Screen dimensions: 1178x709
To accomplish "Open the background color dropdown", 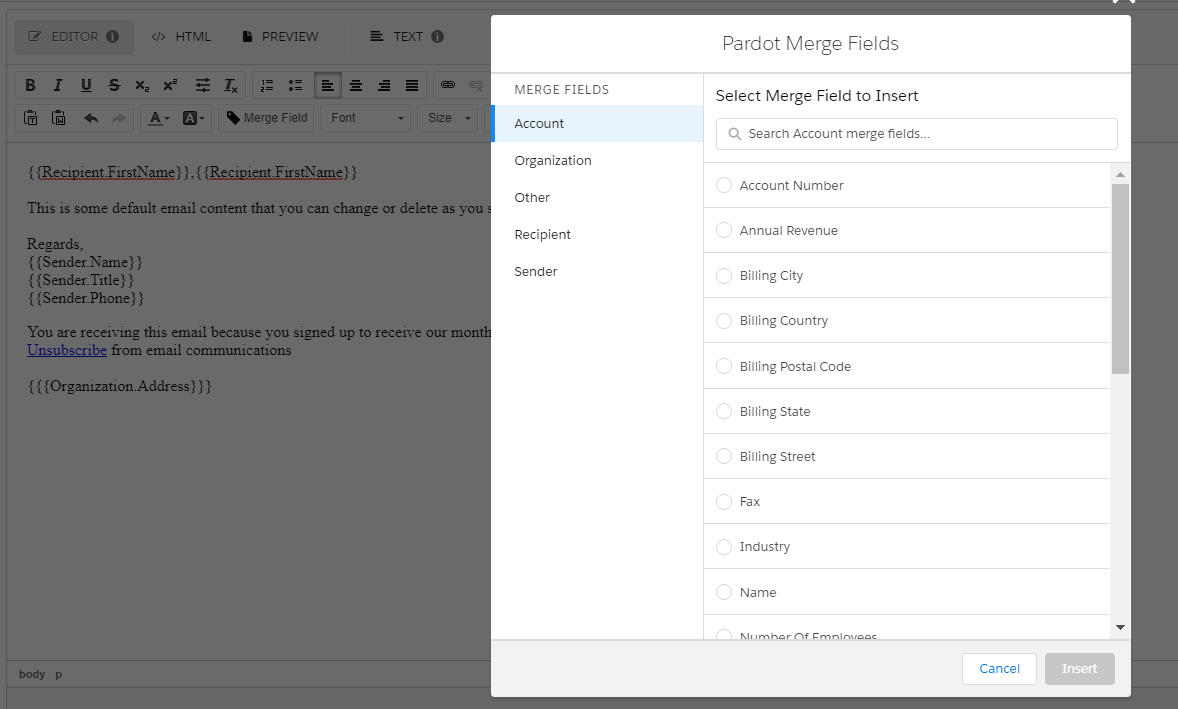I will pyautogui.click(x=193, y=118).
